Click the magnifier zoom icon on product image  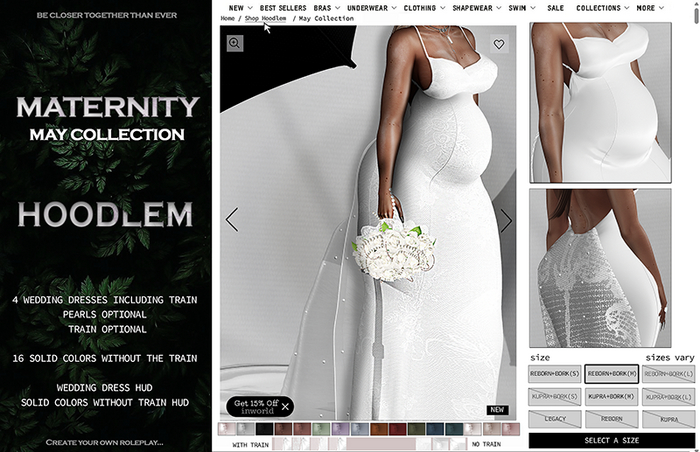[234, 43]
